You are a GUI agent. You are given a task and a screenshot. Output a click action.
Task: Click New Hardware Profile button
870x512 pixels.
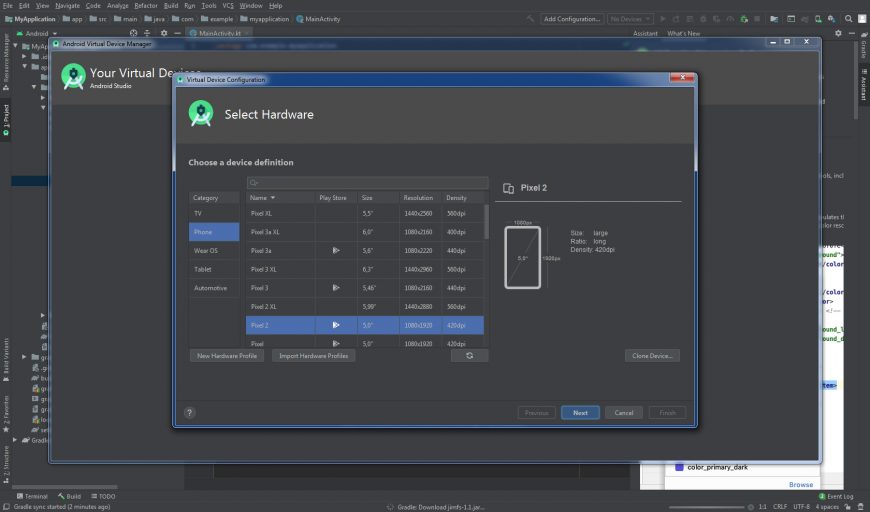(227, 356)
